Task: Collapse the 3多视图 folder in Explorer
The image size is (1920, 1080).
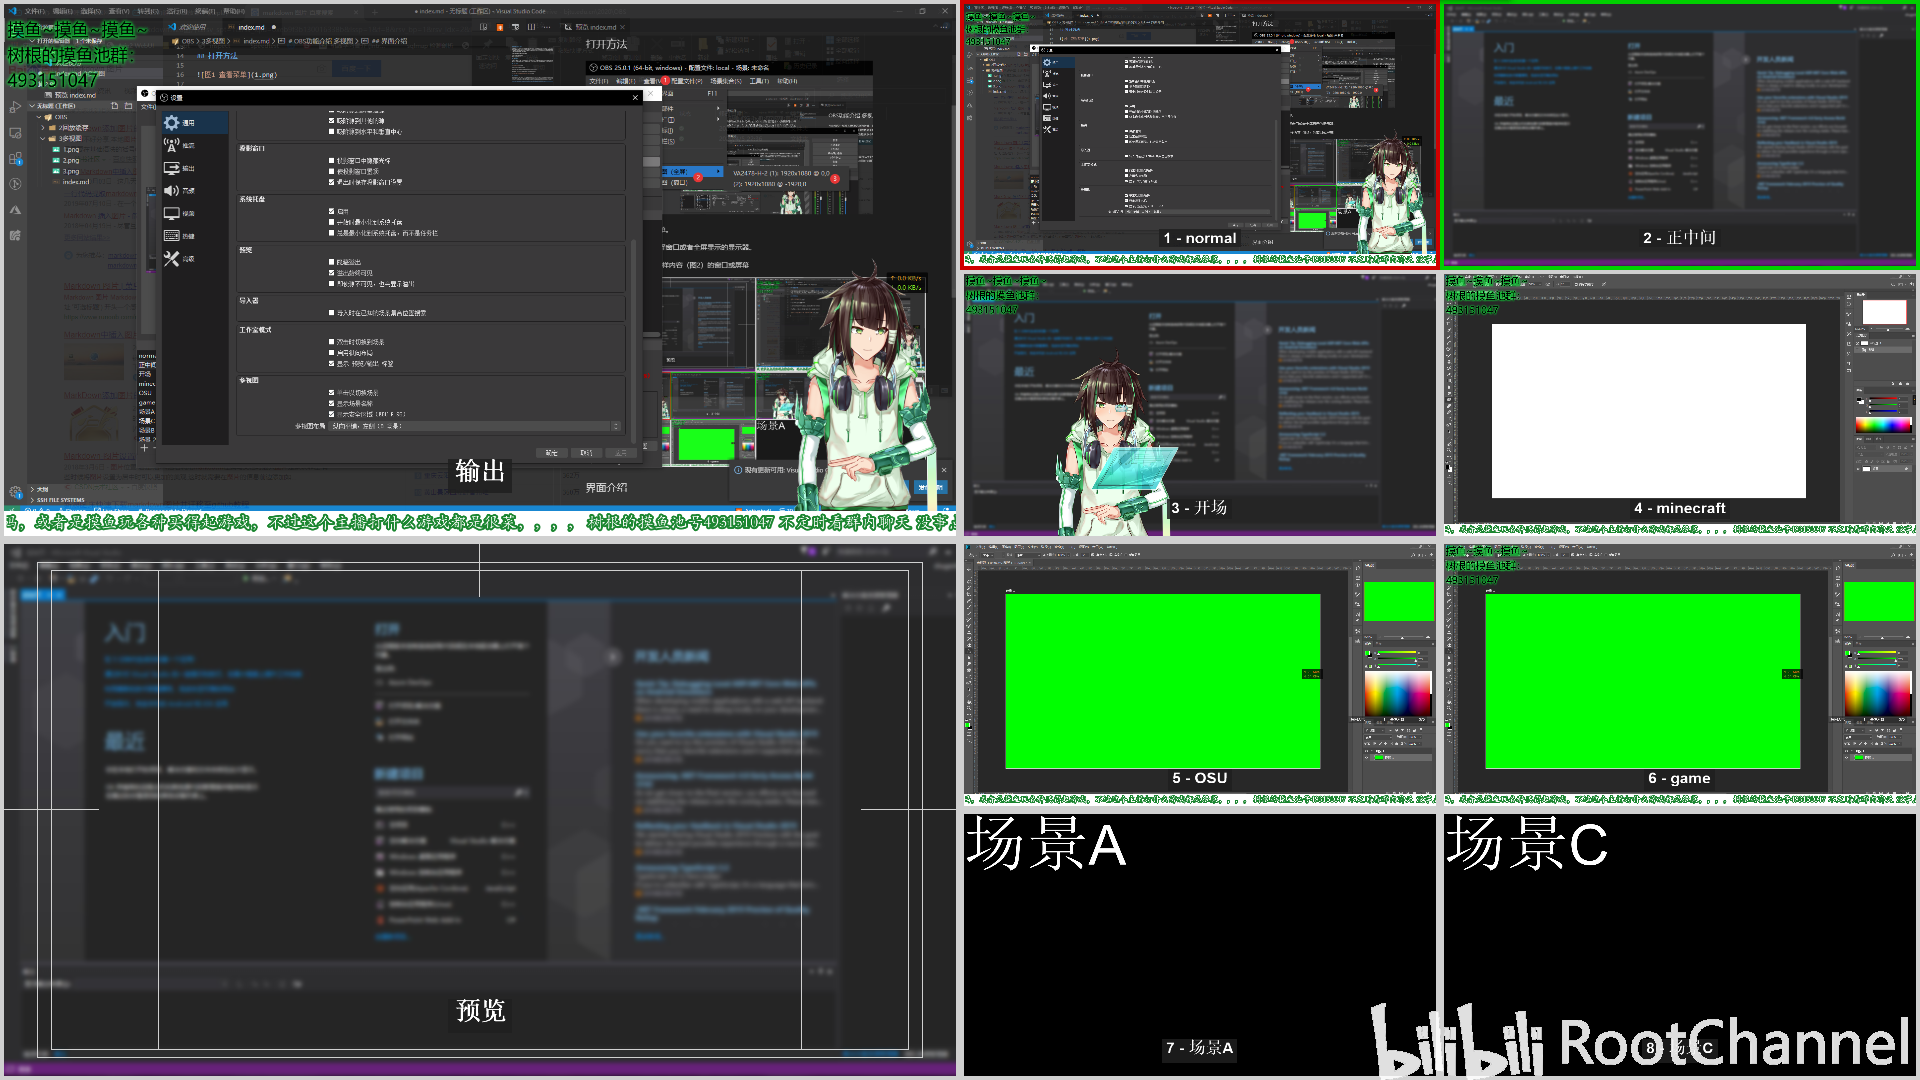Action: 70,139
